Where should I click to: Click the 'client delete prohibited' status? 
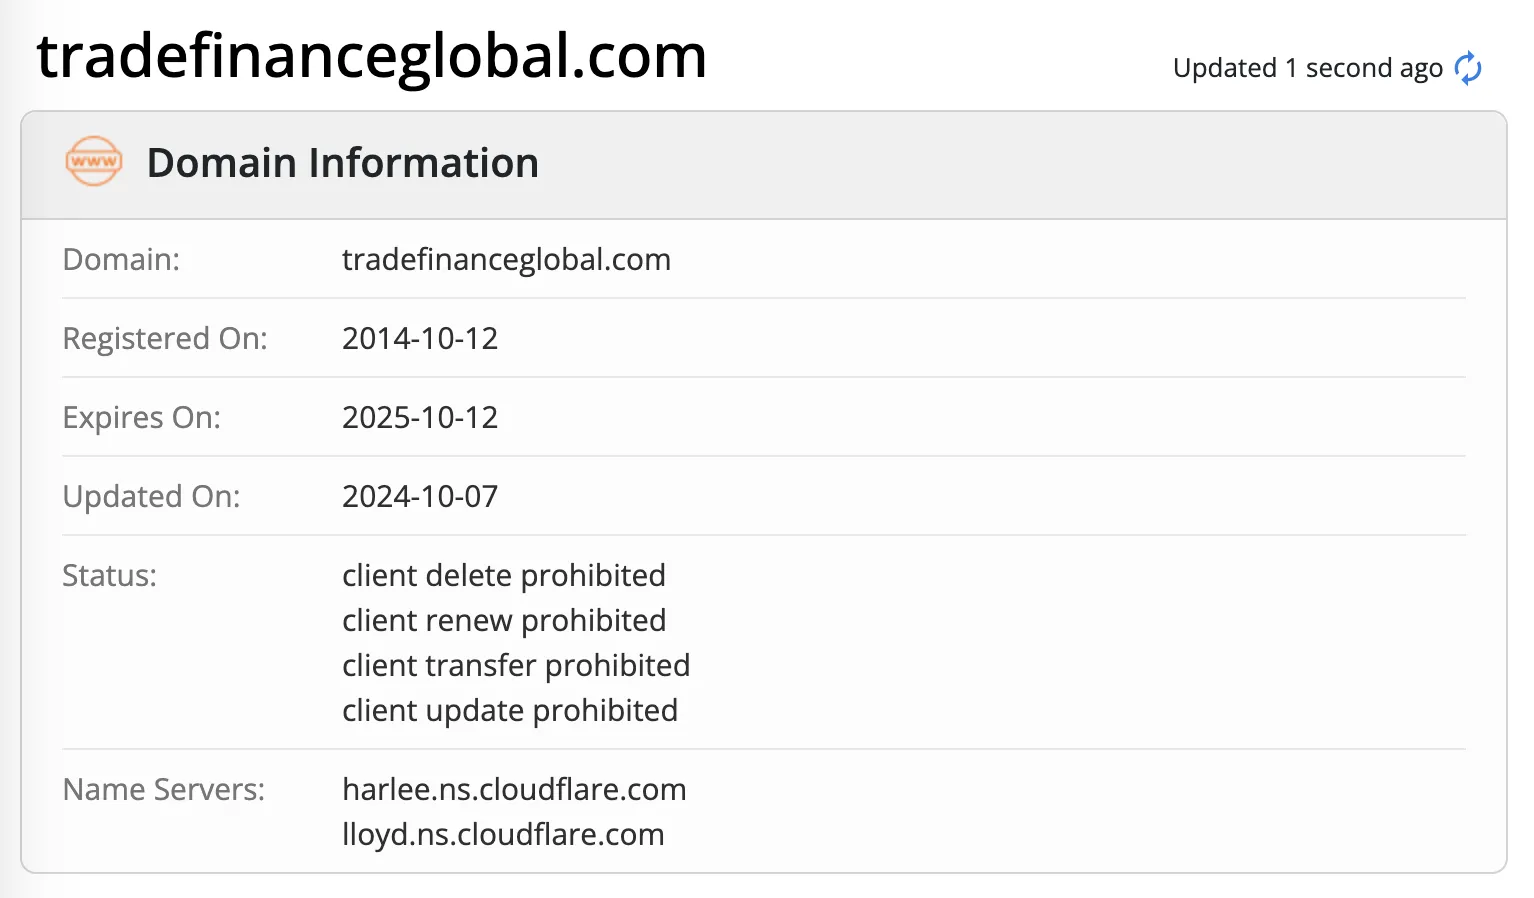click(x=504, y=576)
